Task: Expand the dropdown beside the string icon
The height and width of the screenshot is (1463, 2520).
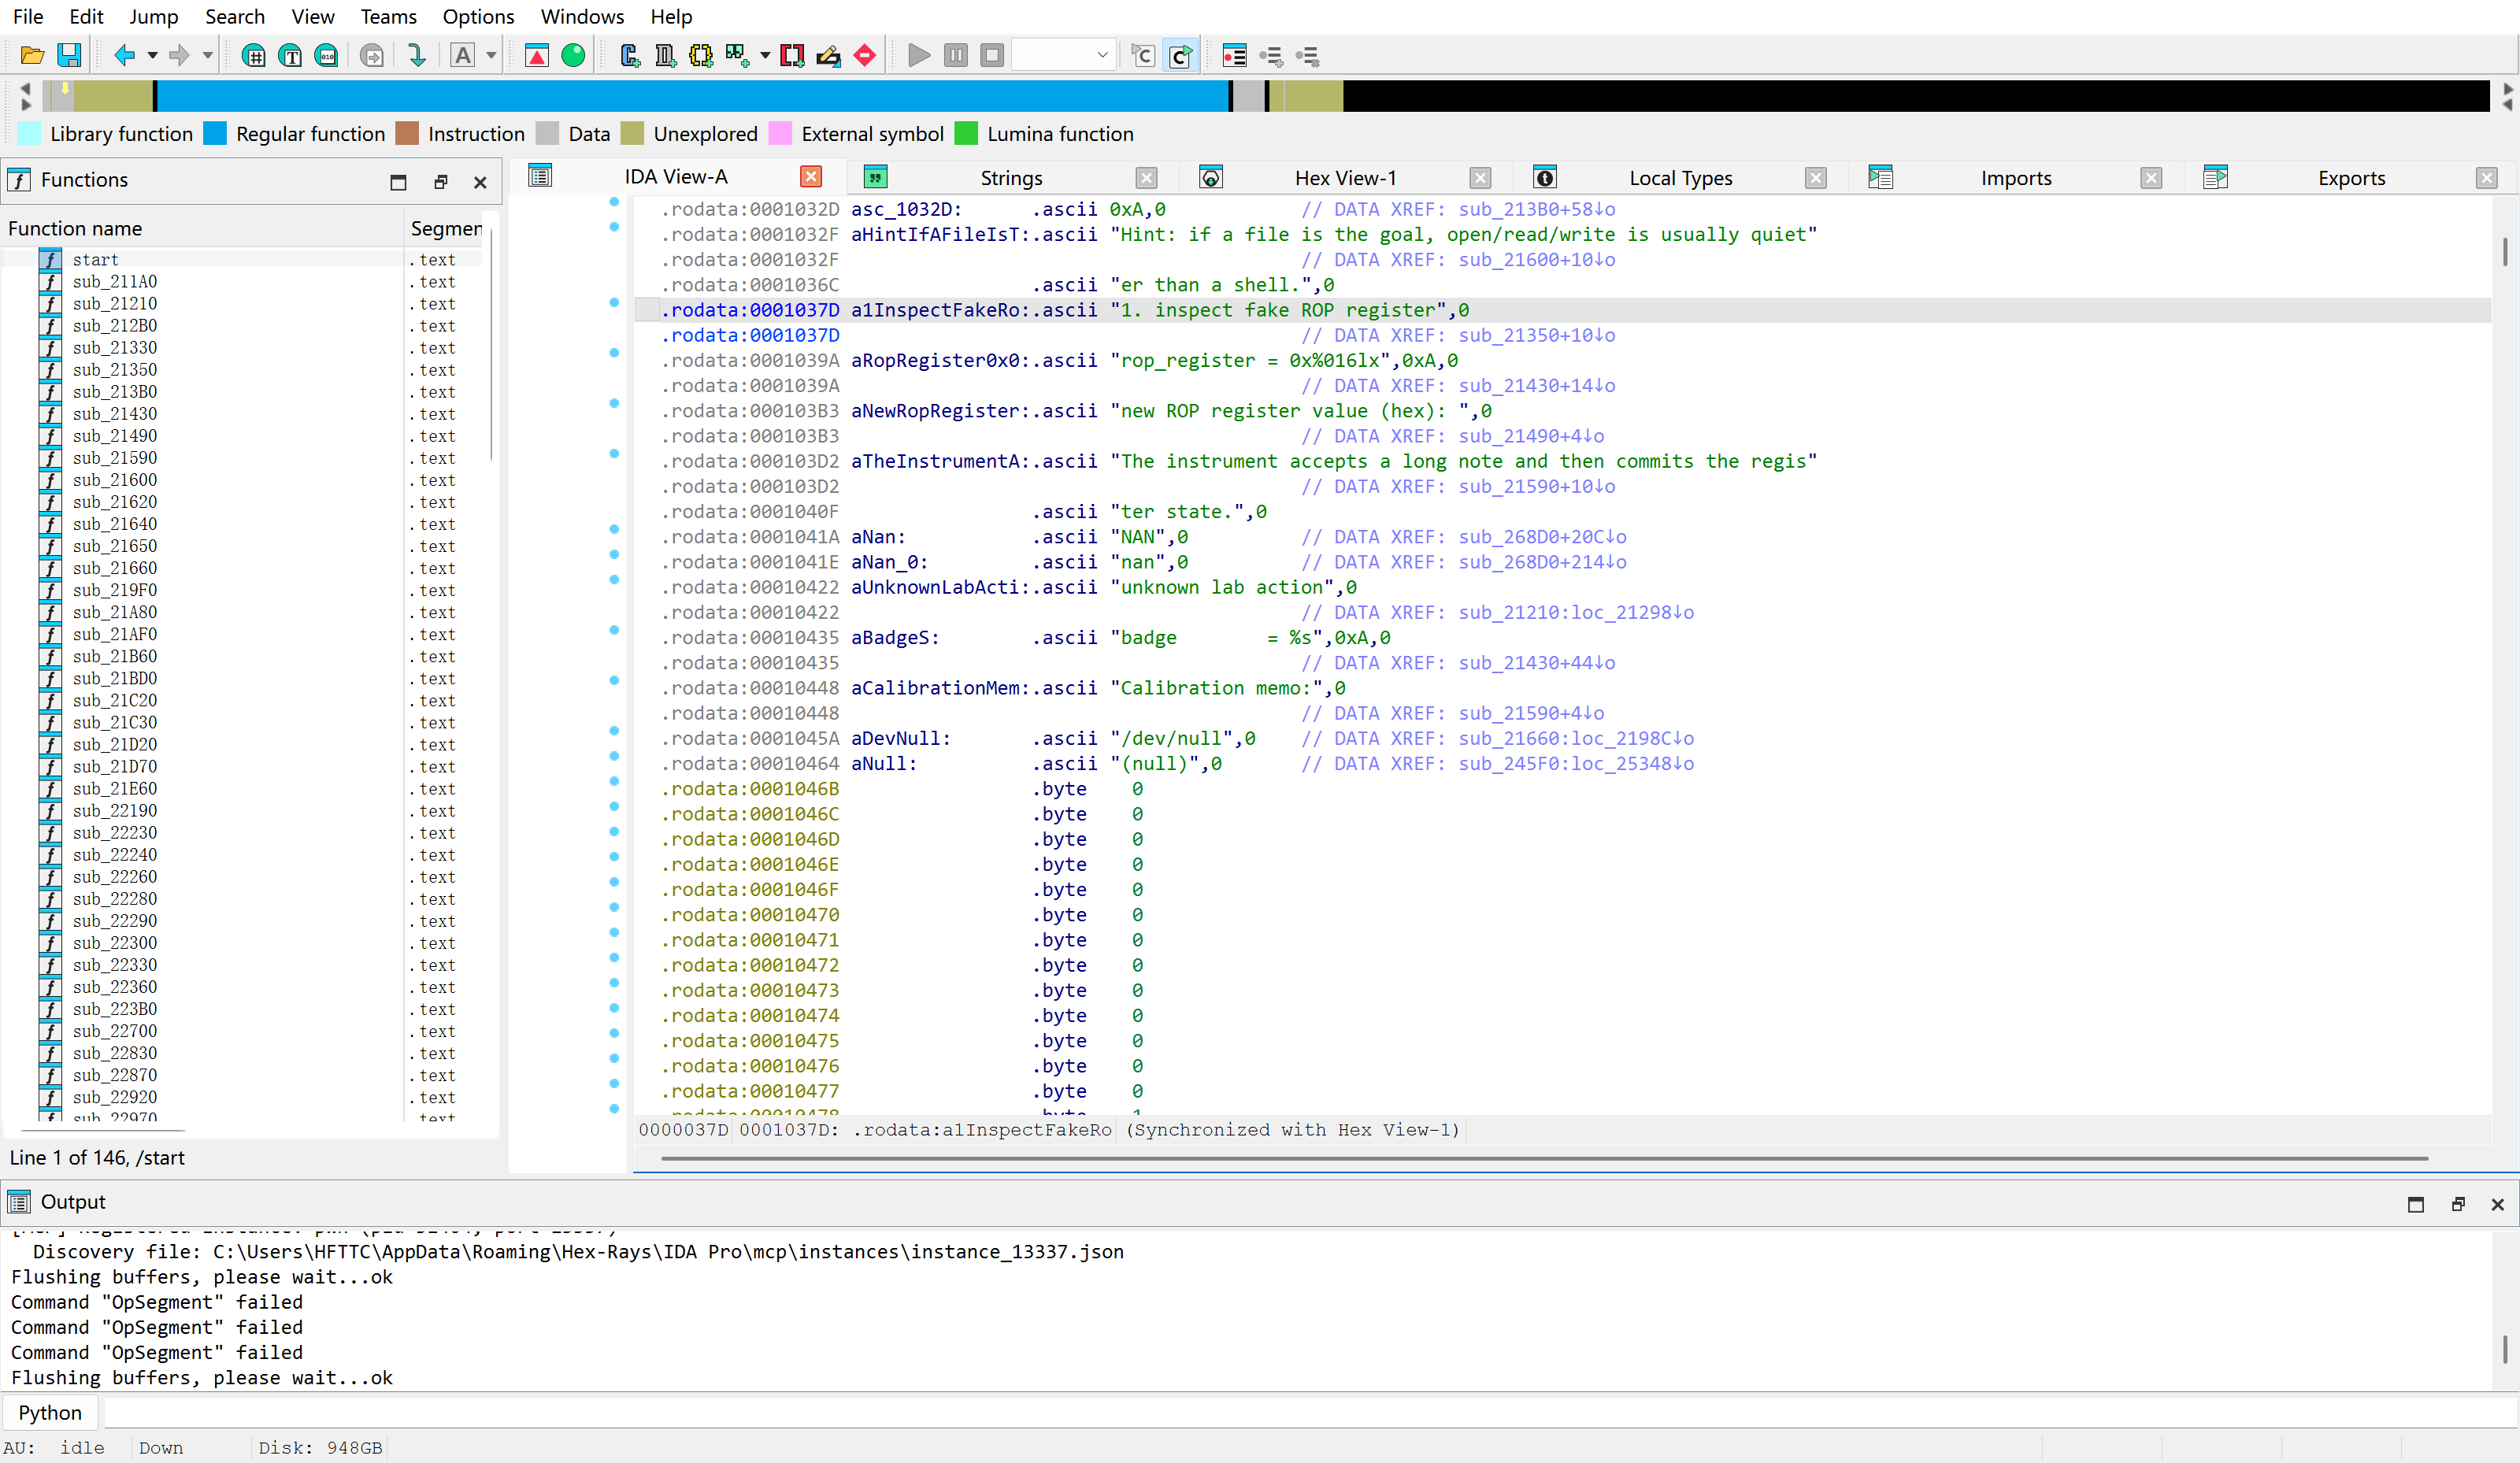Action: 765,56
